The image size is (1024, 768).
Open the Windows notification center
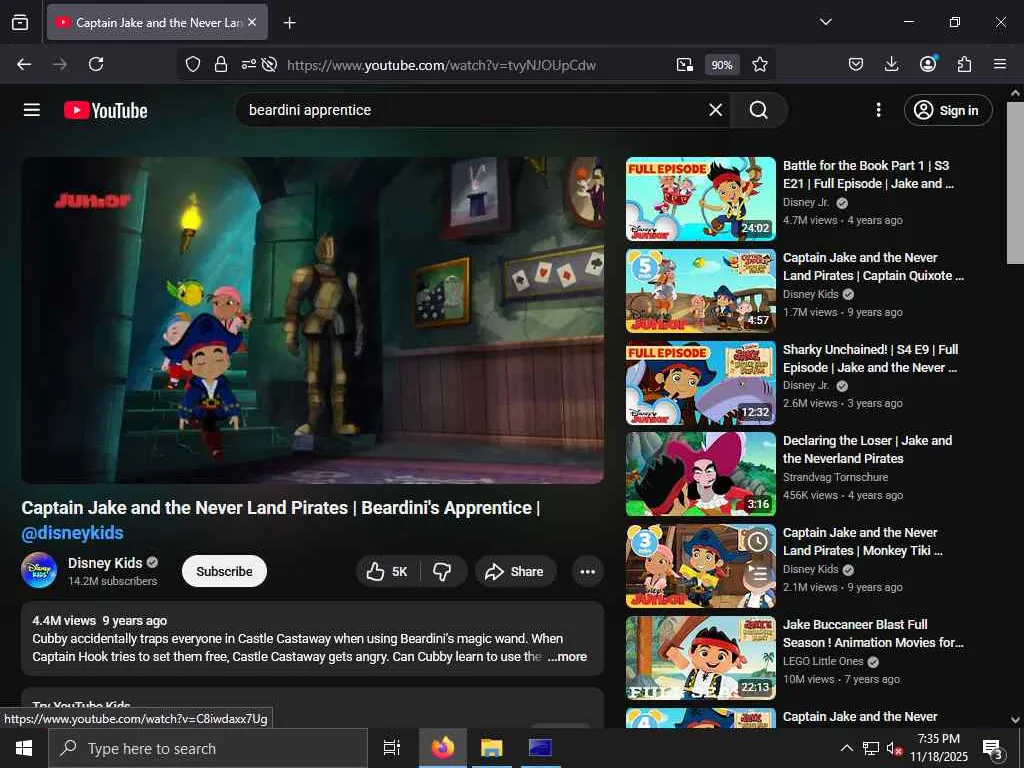992,749
